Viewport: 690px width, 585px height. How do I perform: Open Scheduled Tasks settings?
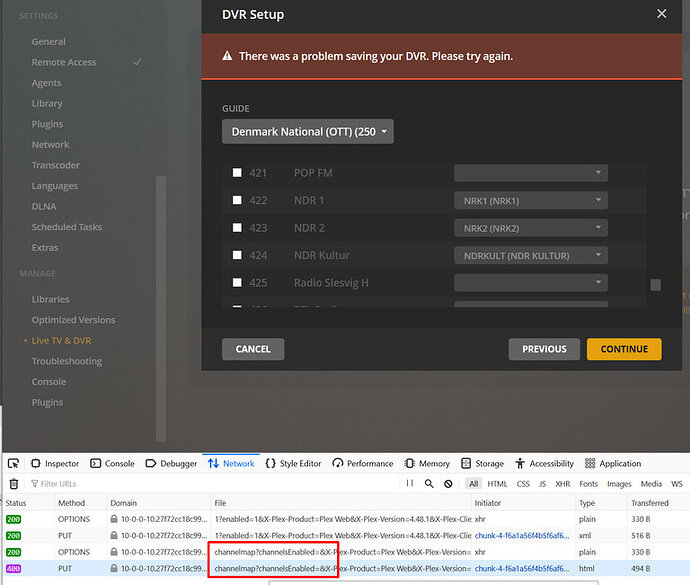66,227
